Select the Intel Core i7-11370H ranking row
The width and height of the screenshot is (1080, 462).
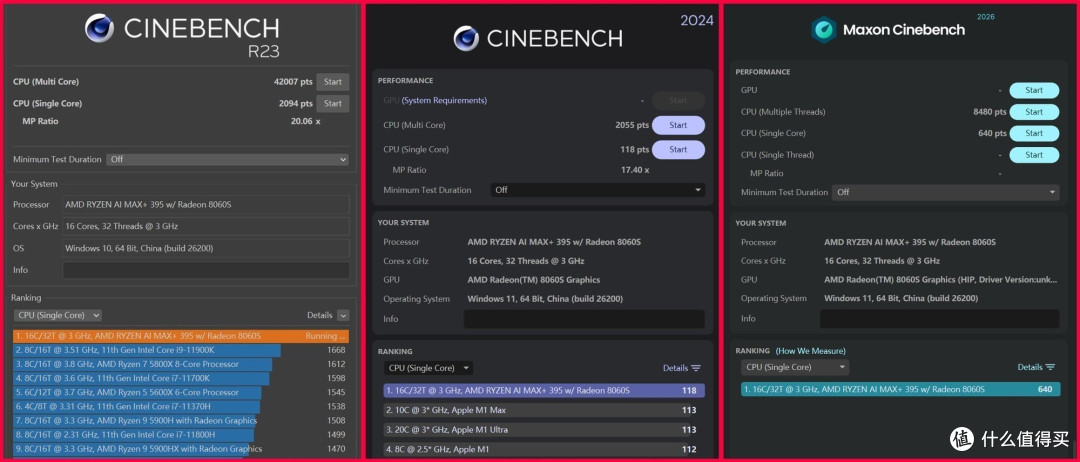181,407
